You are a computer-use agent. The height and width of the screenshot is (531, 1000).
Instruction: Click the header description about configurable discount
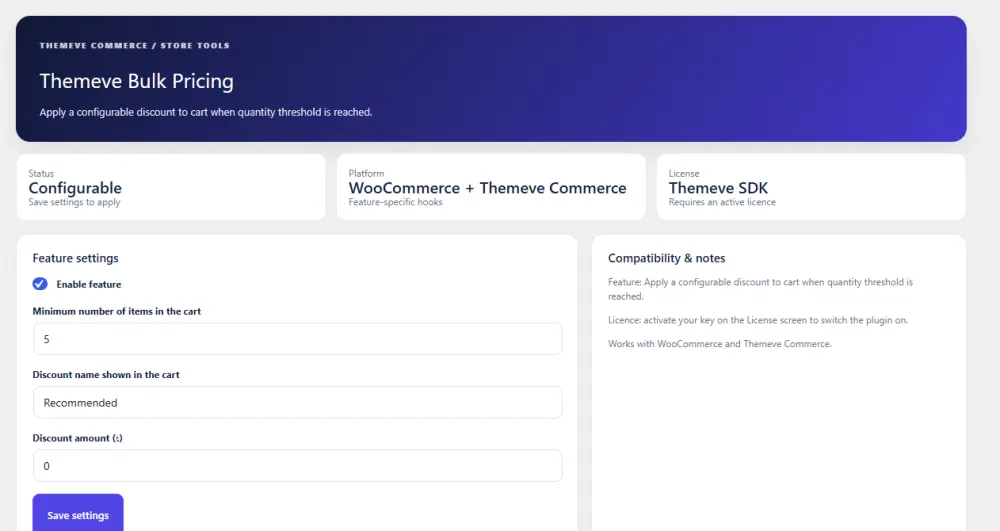coord(205,112)
